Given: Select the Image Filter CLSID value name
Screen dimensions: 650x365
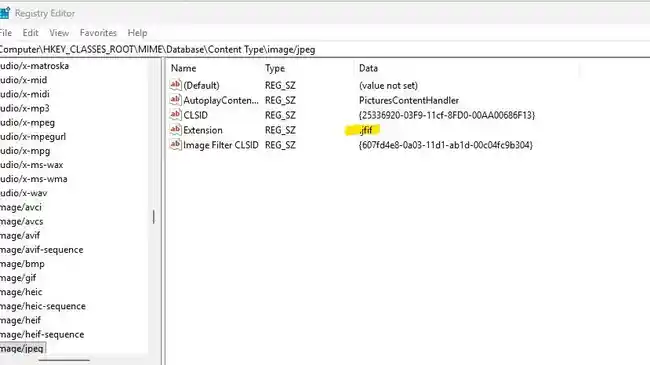Looking at the screenshot, I should [221, 145].
